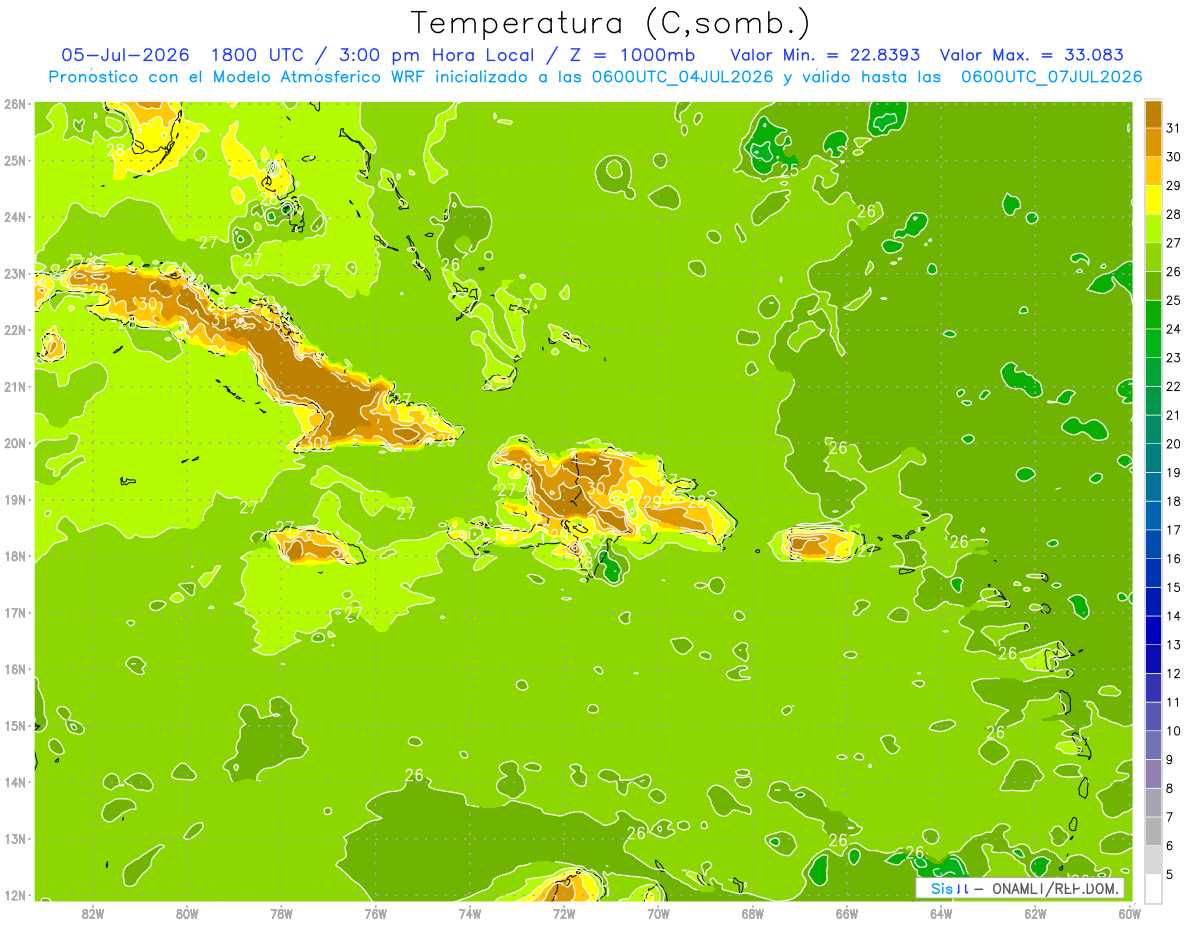Click the '82W' longitude axis label
Viewport: 1200px width, 927px height.
point(93,913)
